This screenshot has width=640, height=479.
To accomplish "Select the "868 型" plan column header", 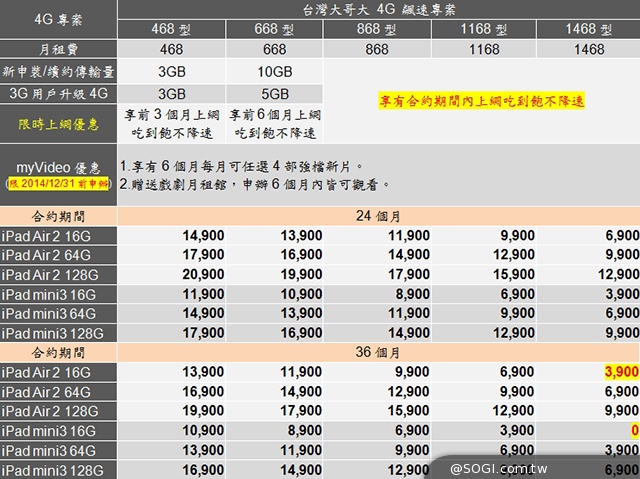I will click(x=376, y=29).
